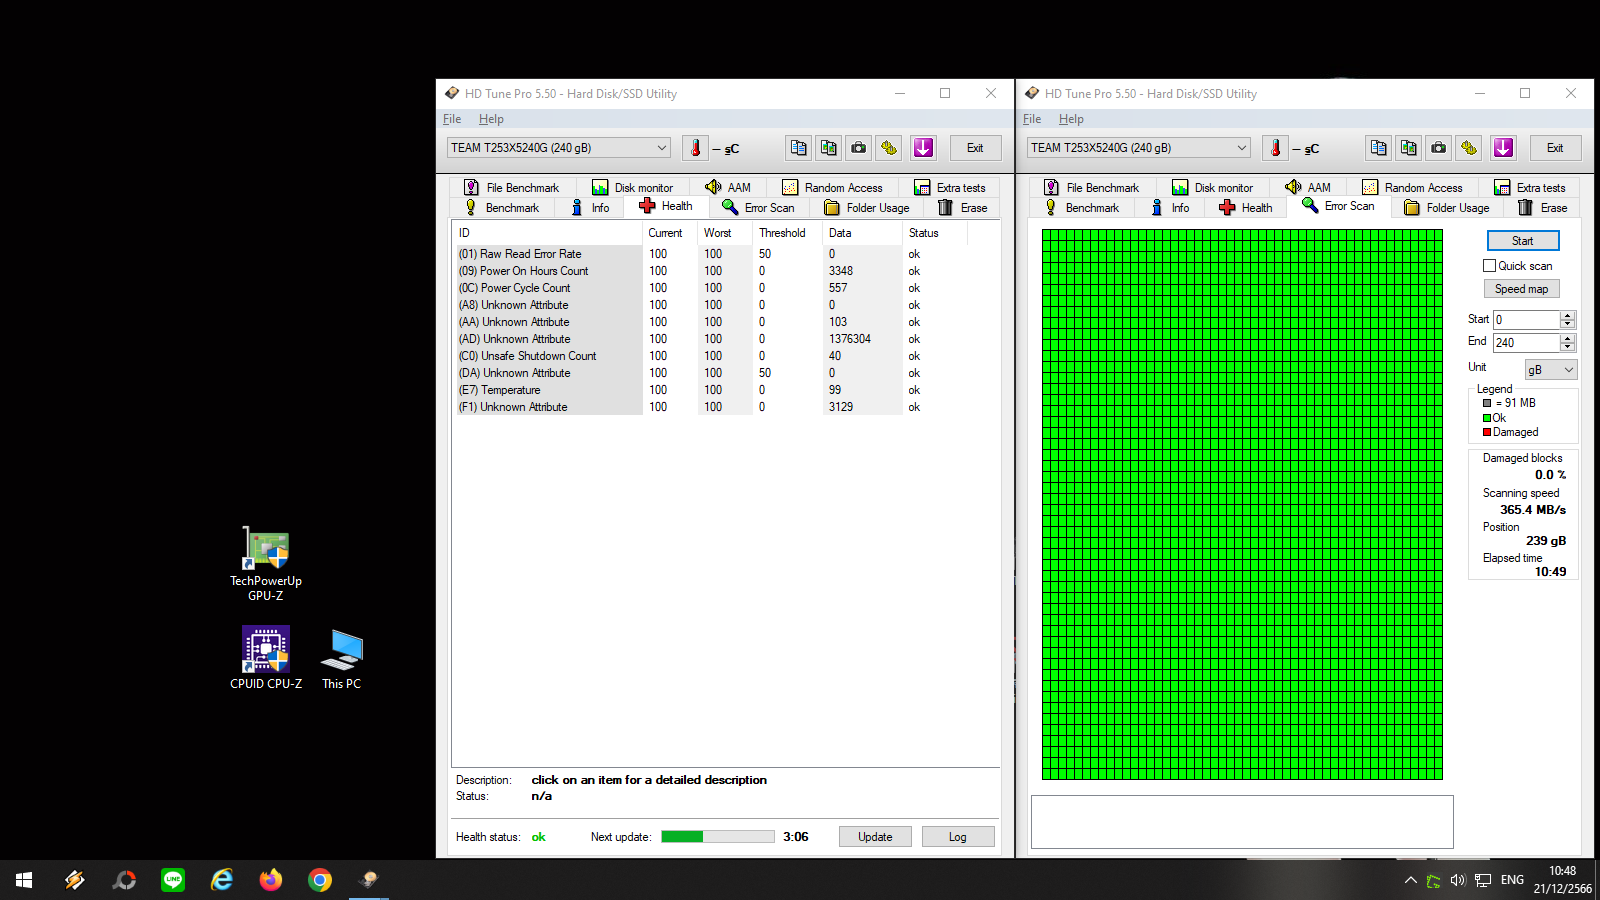
Task: Select the Power On Hours Count row
Action: [534, 271]
